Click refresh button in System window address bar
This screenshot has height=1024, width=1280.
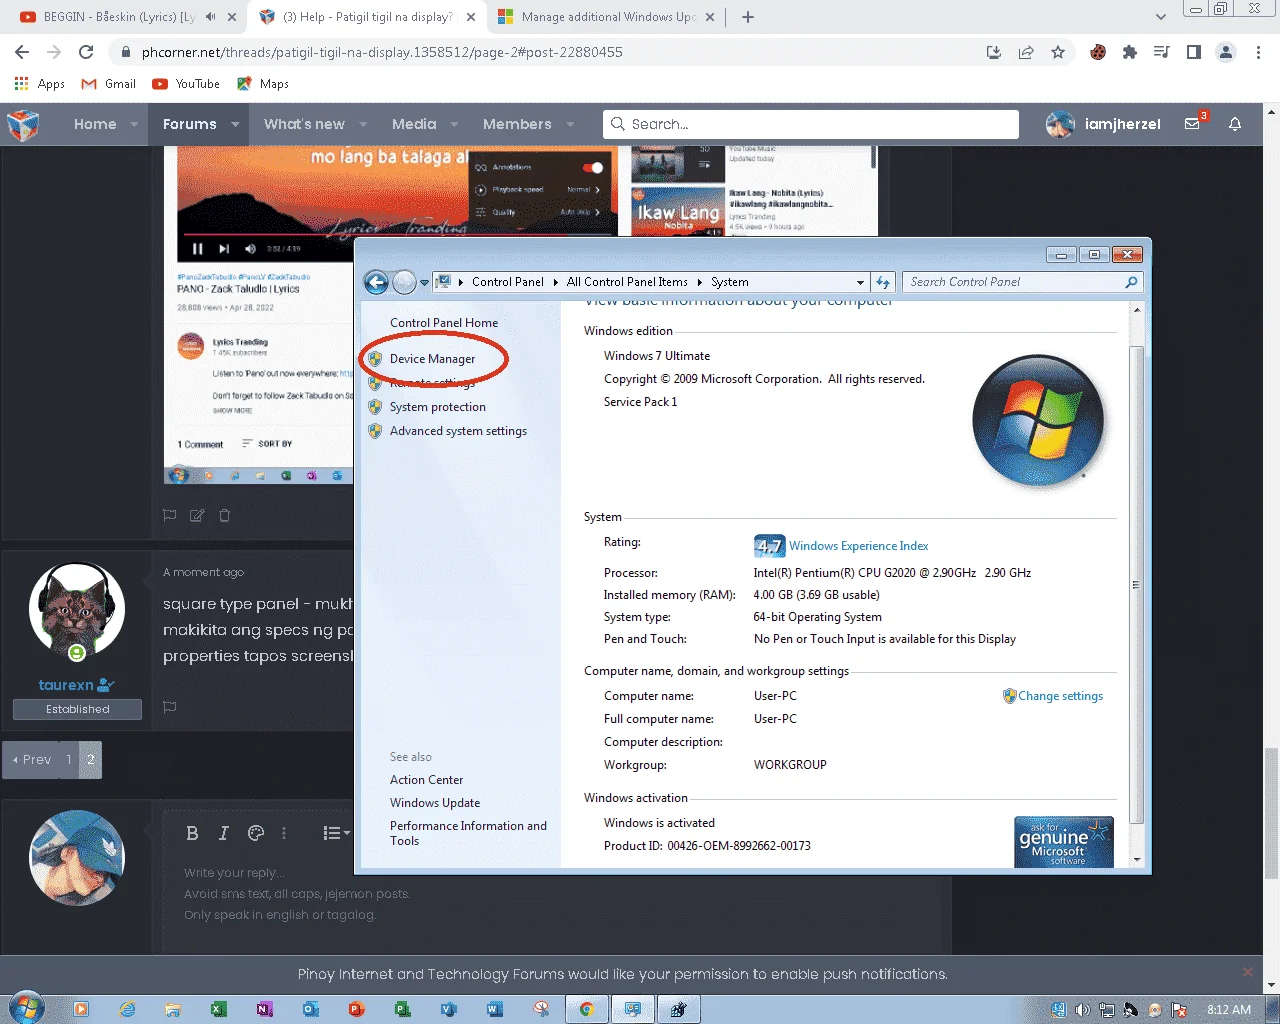883,282
